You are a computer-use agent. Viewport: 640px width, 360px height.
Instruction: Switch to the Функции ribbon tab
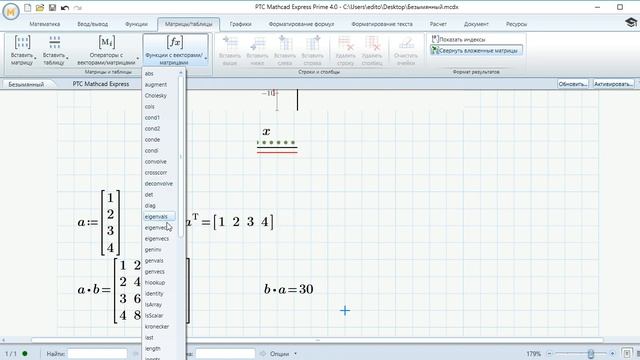pos(136,24)
